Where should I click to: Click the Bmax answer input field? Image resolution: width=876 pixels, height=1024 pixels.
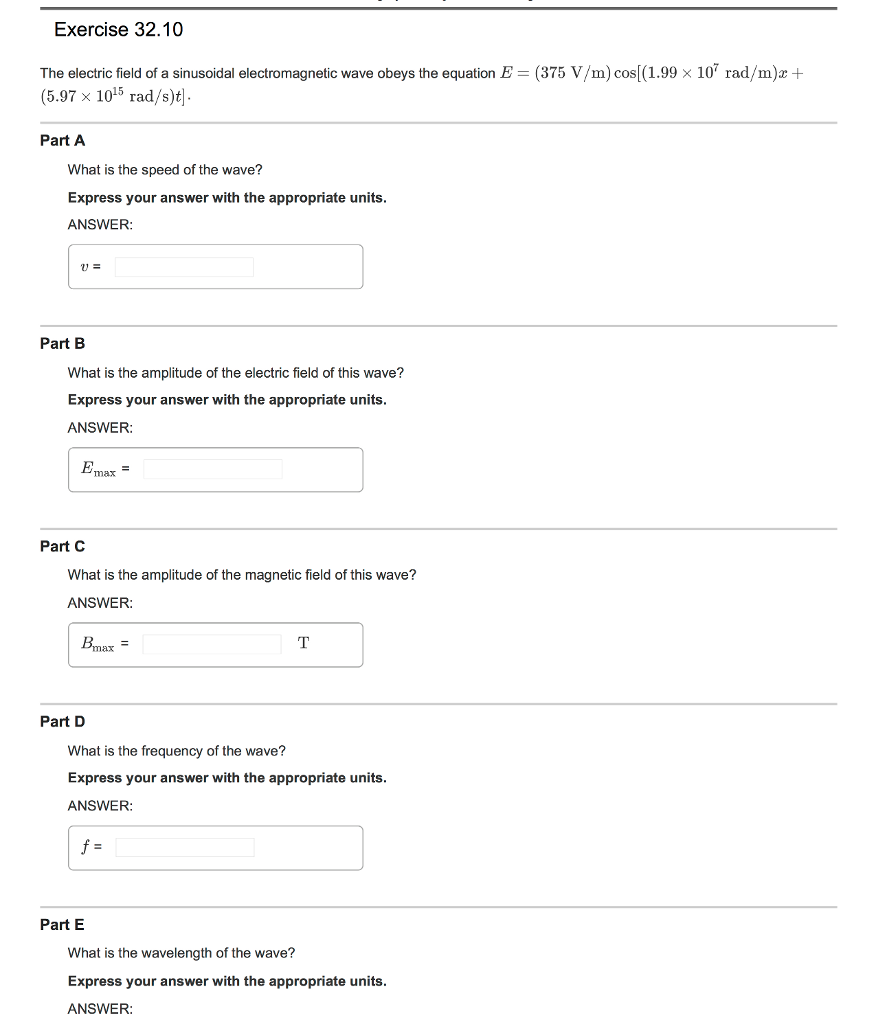point(212,644)
